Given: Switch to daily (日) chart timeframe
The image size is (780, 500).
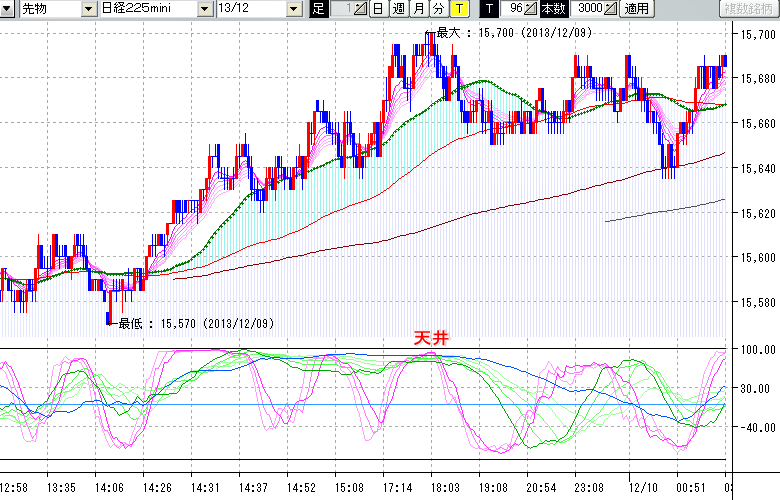Looking at the screenshot, I should point(377,9).
